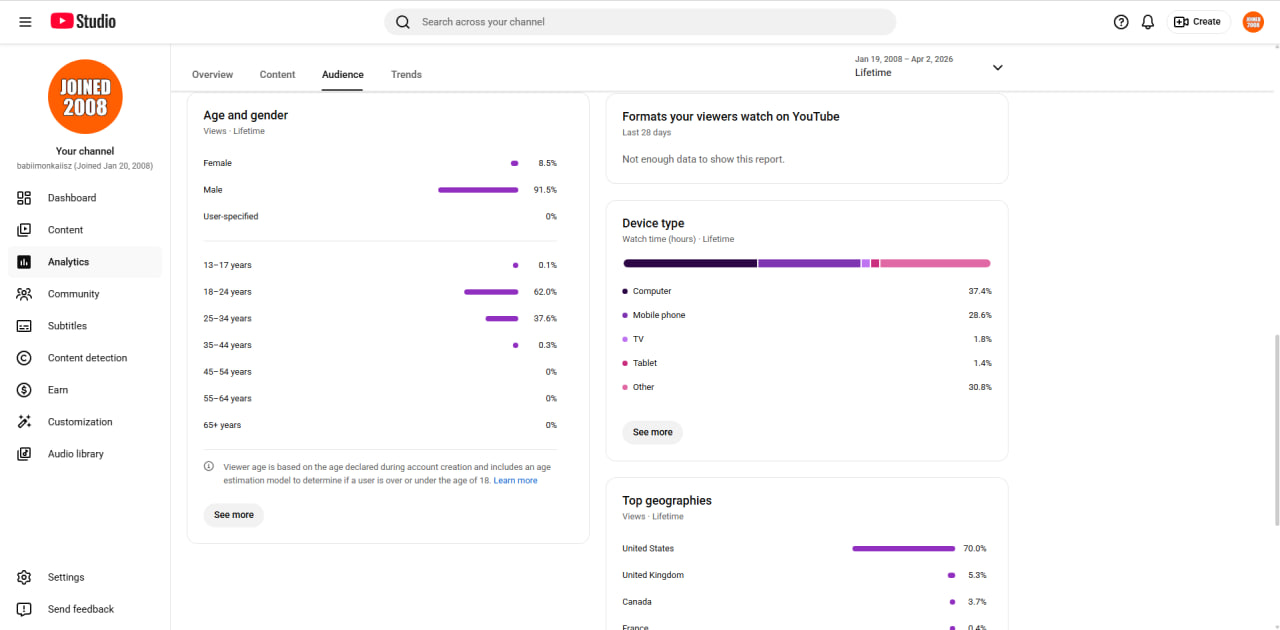Open the help question mark icon
Viewport: 1280px width, 630px height.
tap(1121, 22)
